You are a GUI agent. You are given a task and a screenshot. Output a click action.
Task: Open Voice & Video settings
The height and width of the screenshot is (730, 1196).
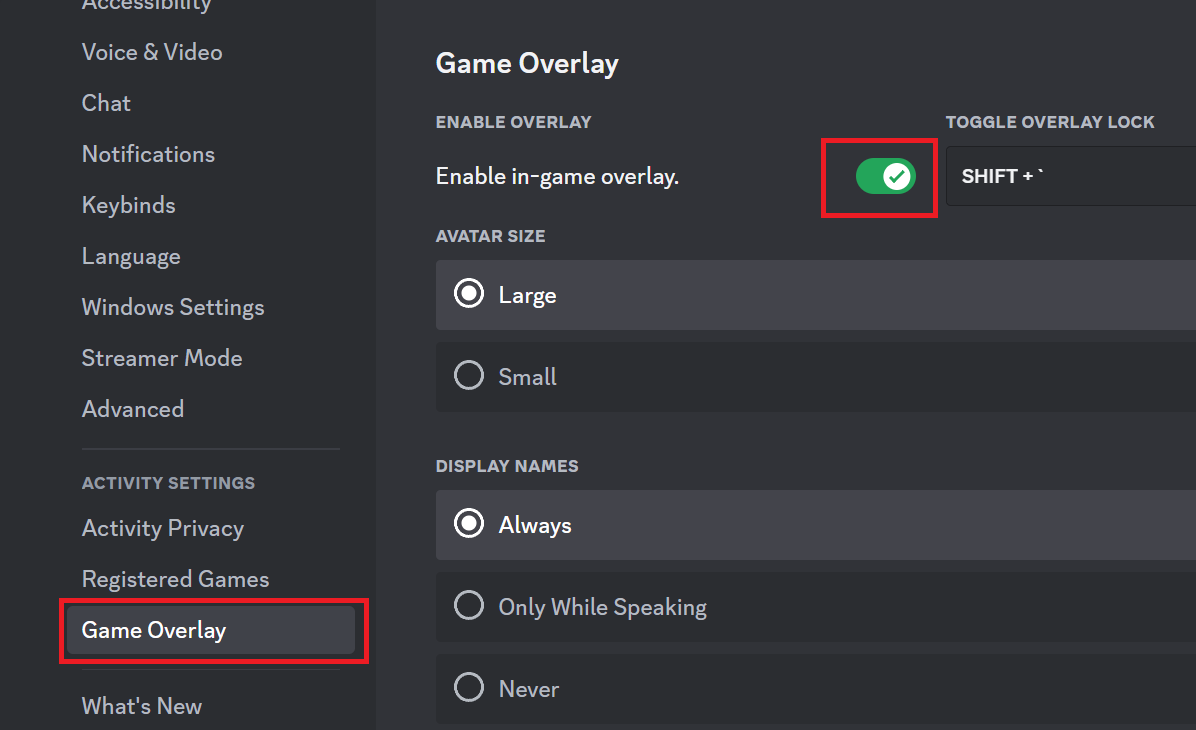tap(152, 52)
